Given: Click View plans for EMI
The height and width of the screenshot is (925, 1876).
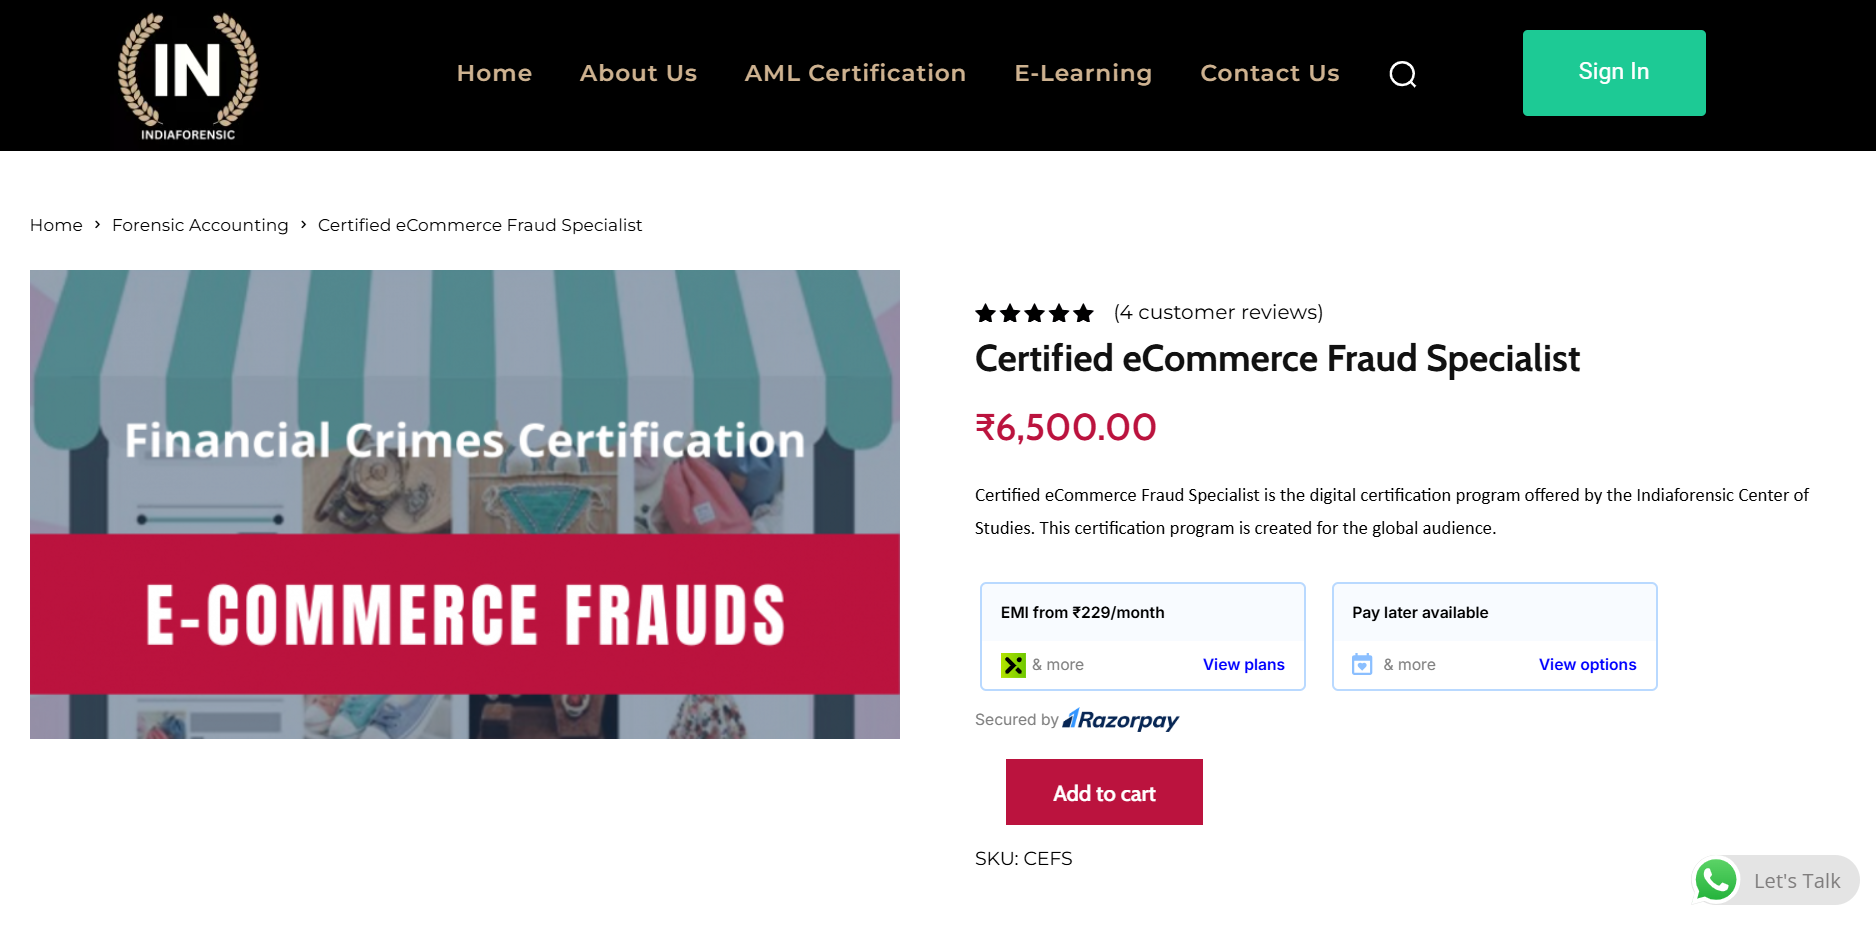Looking at the screenshot, I should [1243, 665].
